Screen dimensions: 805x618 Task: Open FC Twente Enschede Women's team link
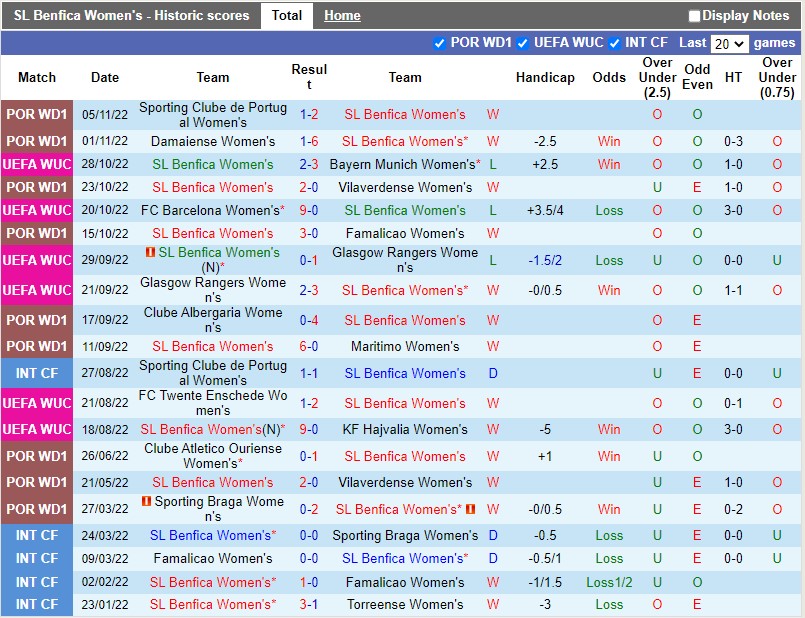point(213,403)
